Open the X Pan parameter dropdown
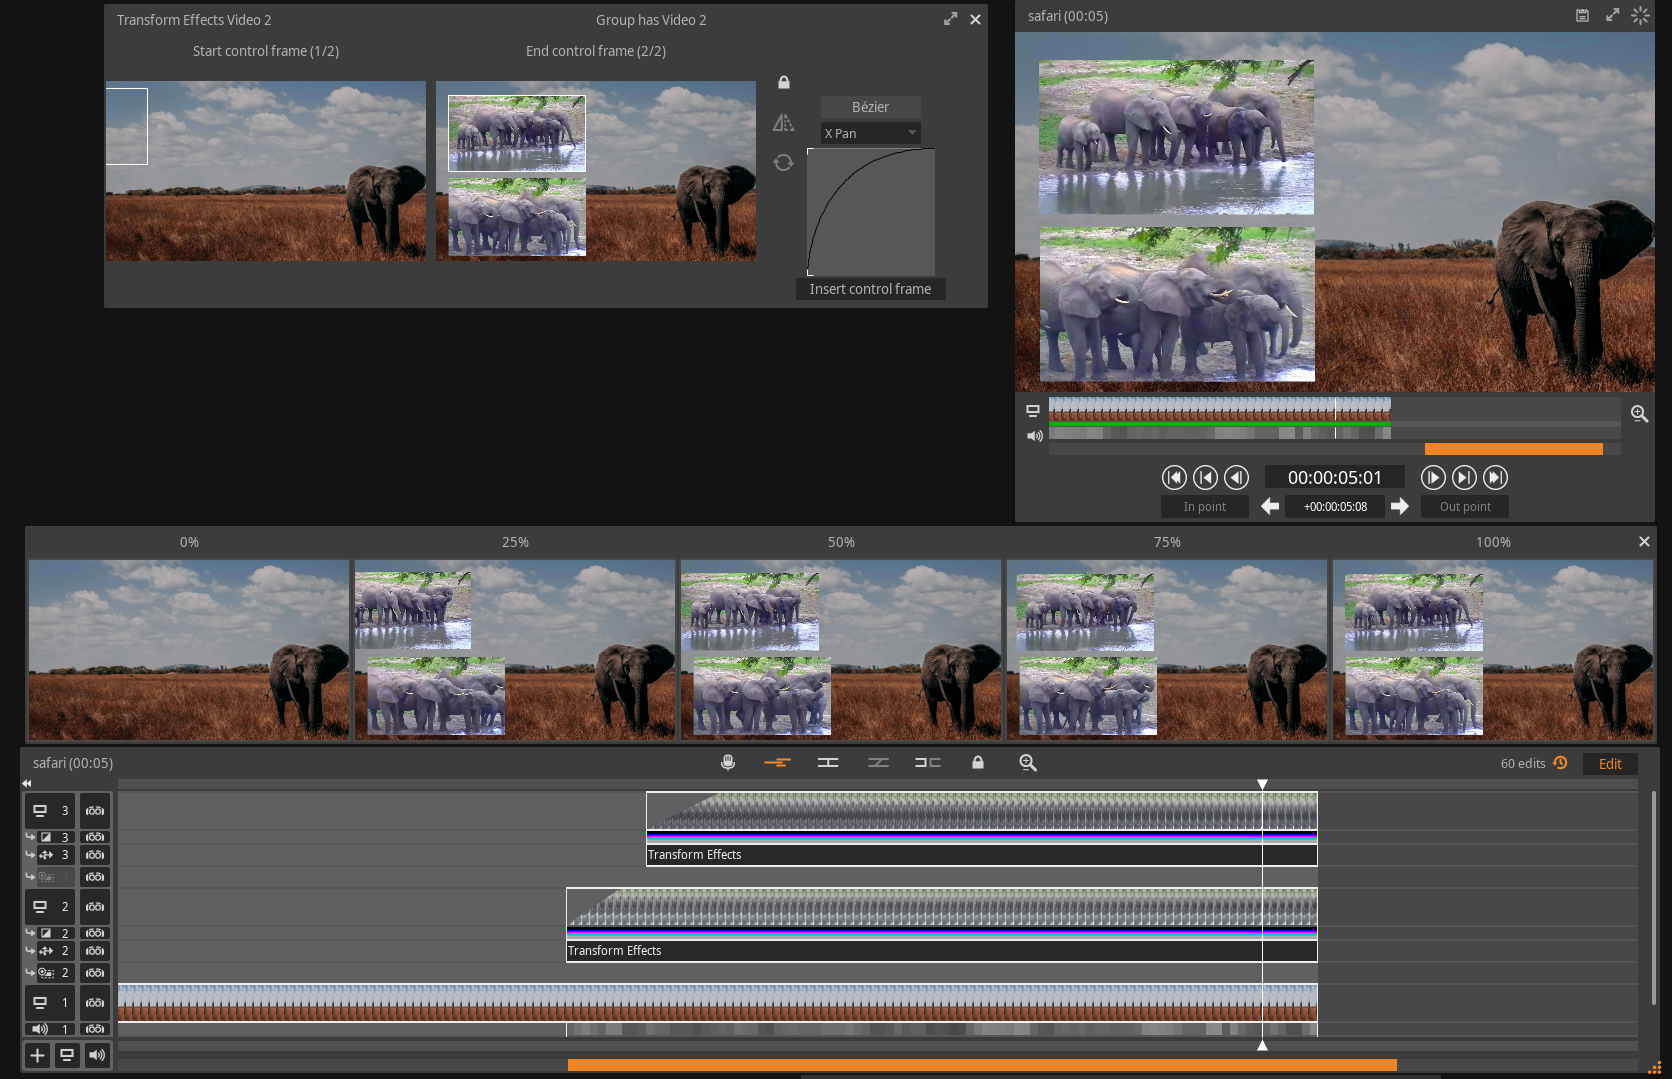This screenshot has height=1079, width=1672. pyautogui.click(x=870, y=133)
